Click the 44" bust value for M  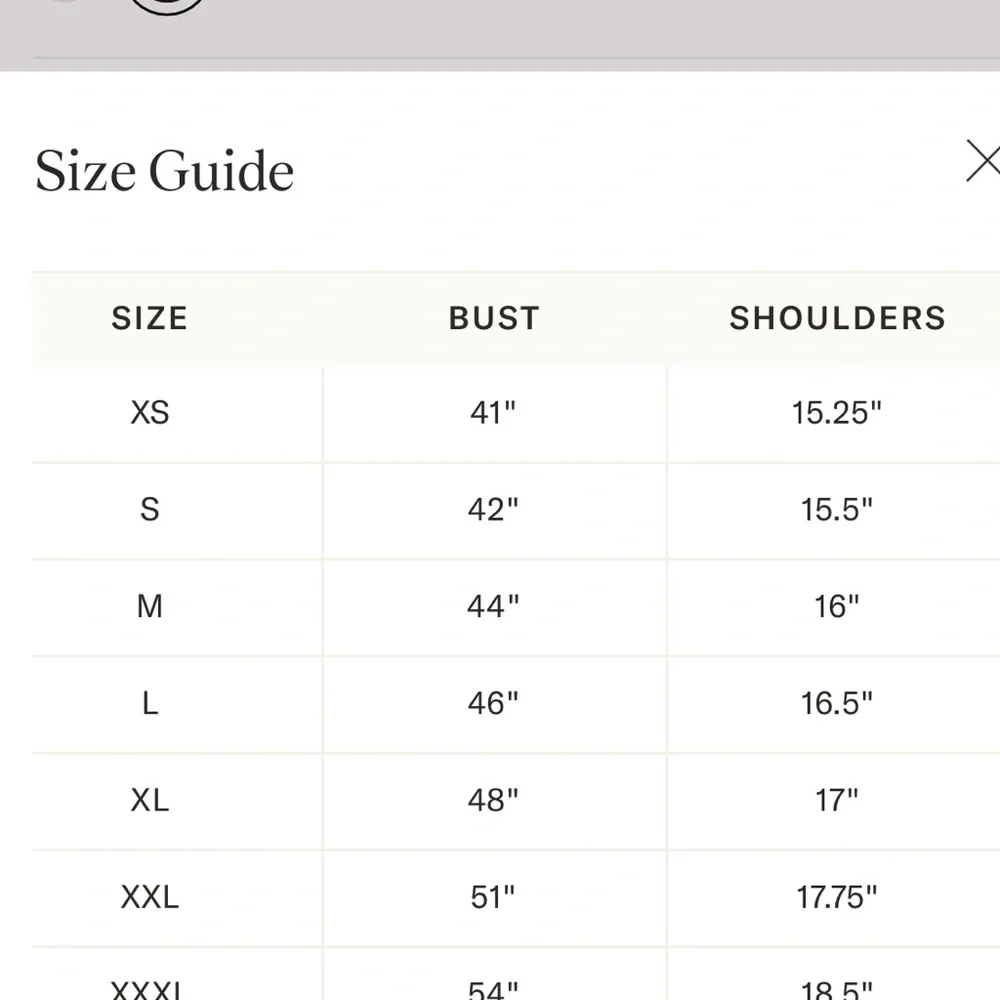pyautogui.click(x=493, y=606)
